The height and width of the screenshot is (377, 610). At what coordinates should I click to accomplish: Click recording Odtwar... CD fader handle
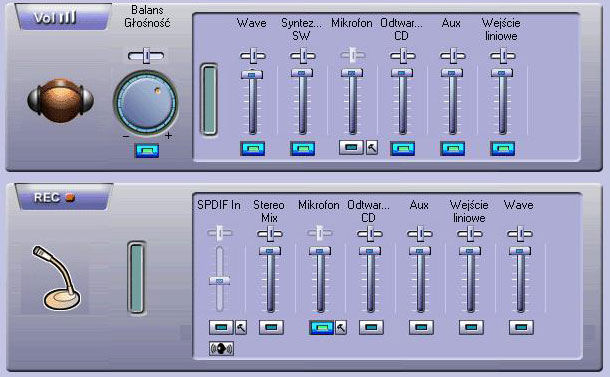click(x=370, y=251)
